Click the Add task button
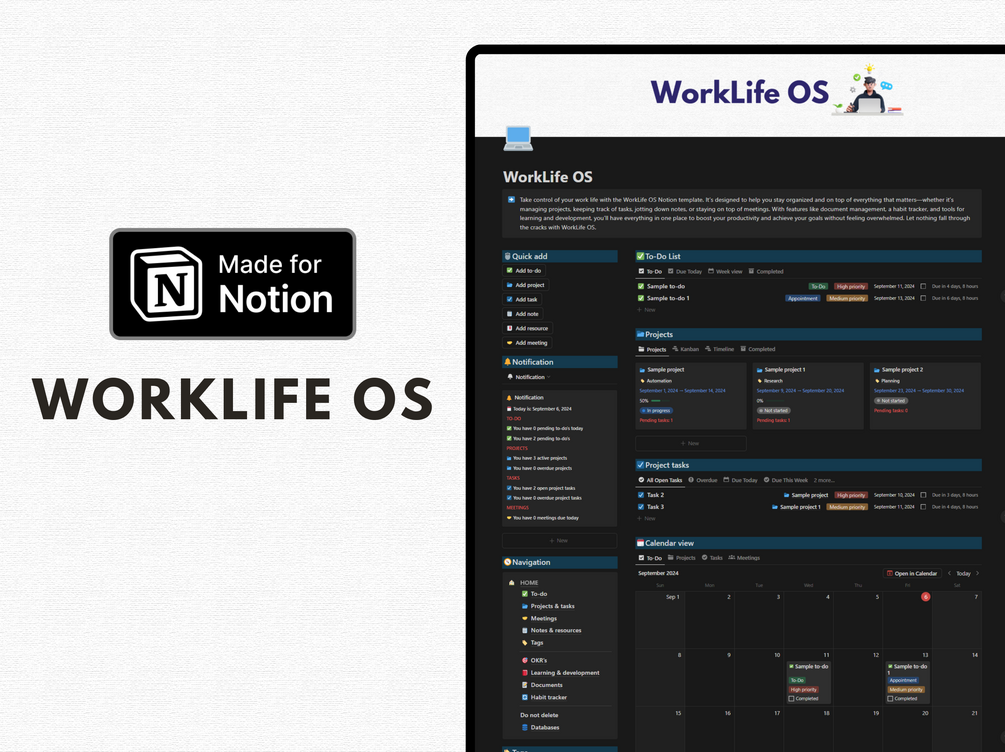Viewport: 1005px width, 752px height. point(522,299)
